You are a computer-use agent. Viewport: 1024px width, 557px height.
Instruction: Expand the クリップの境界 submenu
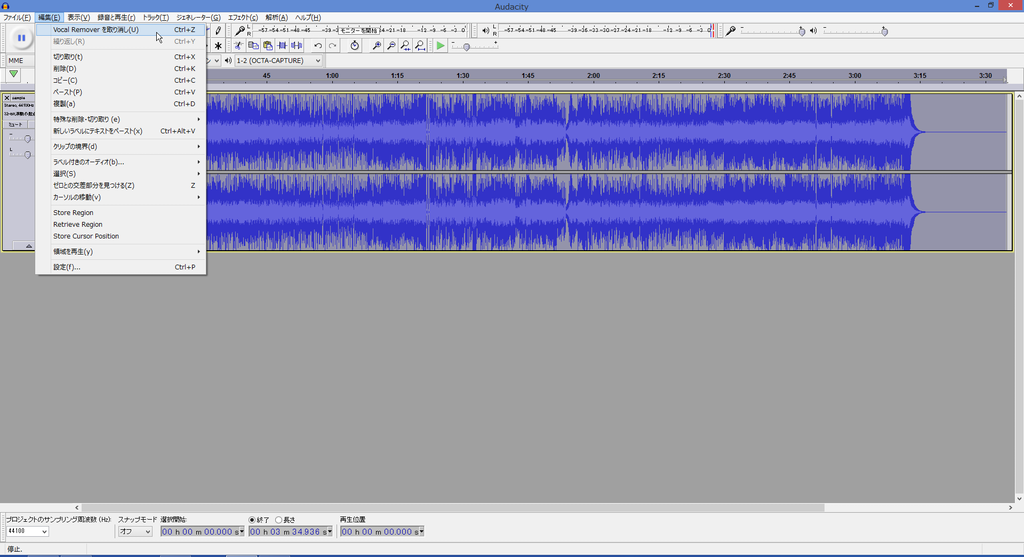121,146
